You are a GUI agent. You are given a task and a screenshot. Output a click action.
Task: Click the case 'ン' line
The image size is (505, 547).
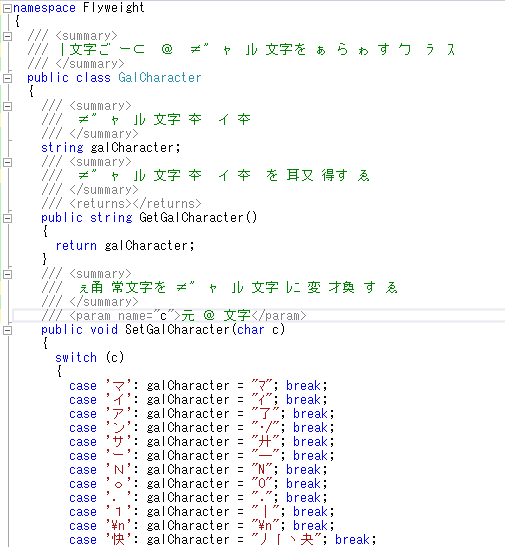[x=202, y=428]
